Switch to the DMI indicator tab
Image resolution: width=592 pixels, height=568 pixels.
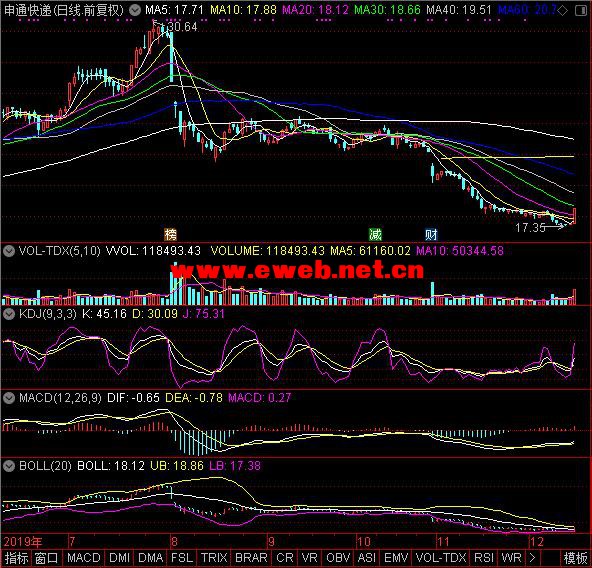tap(119, 558)
